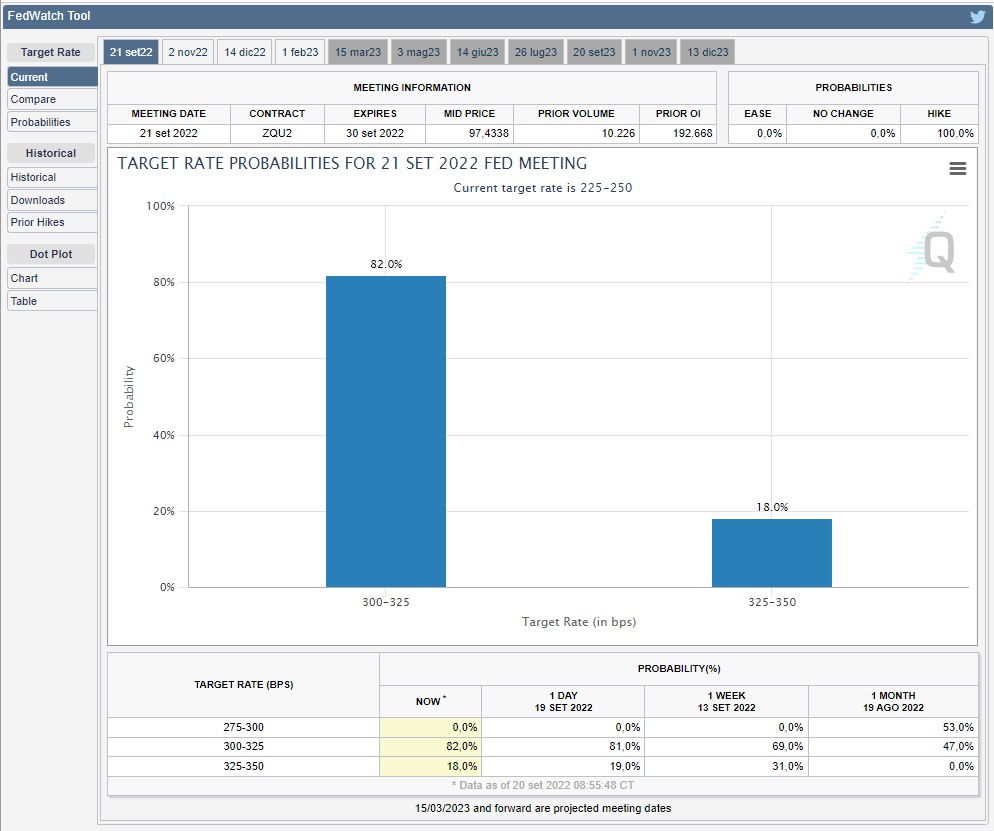Click the Current target rate subtitle
Viewport: 994px width, 831px height.
click(543, 188)
